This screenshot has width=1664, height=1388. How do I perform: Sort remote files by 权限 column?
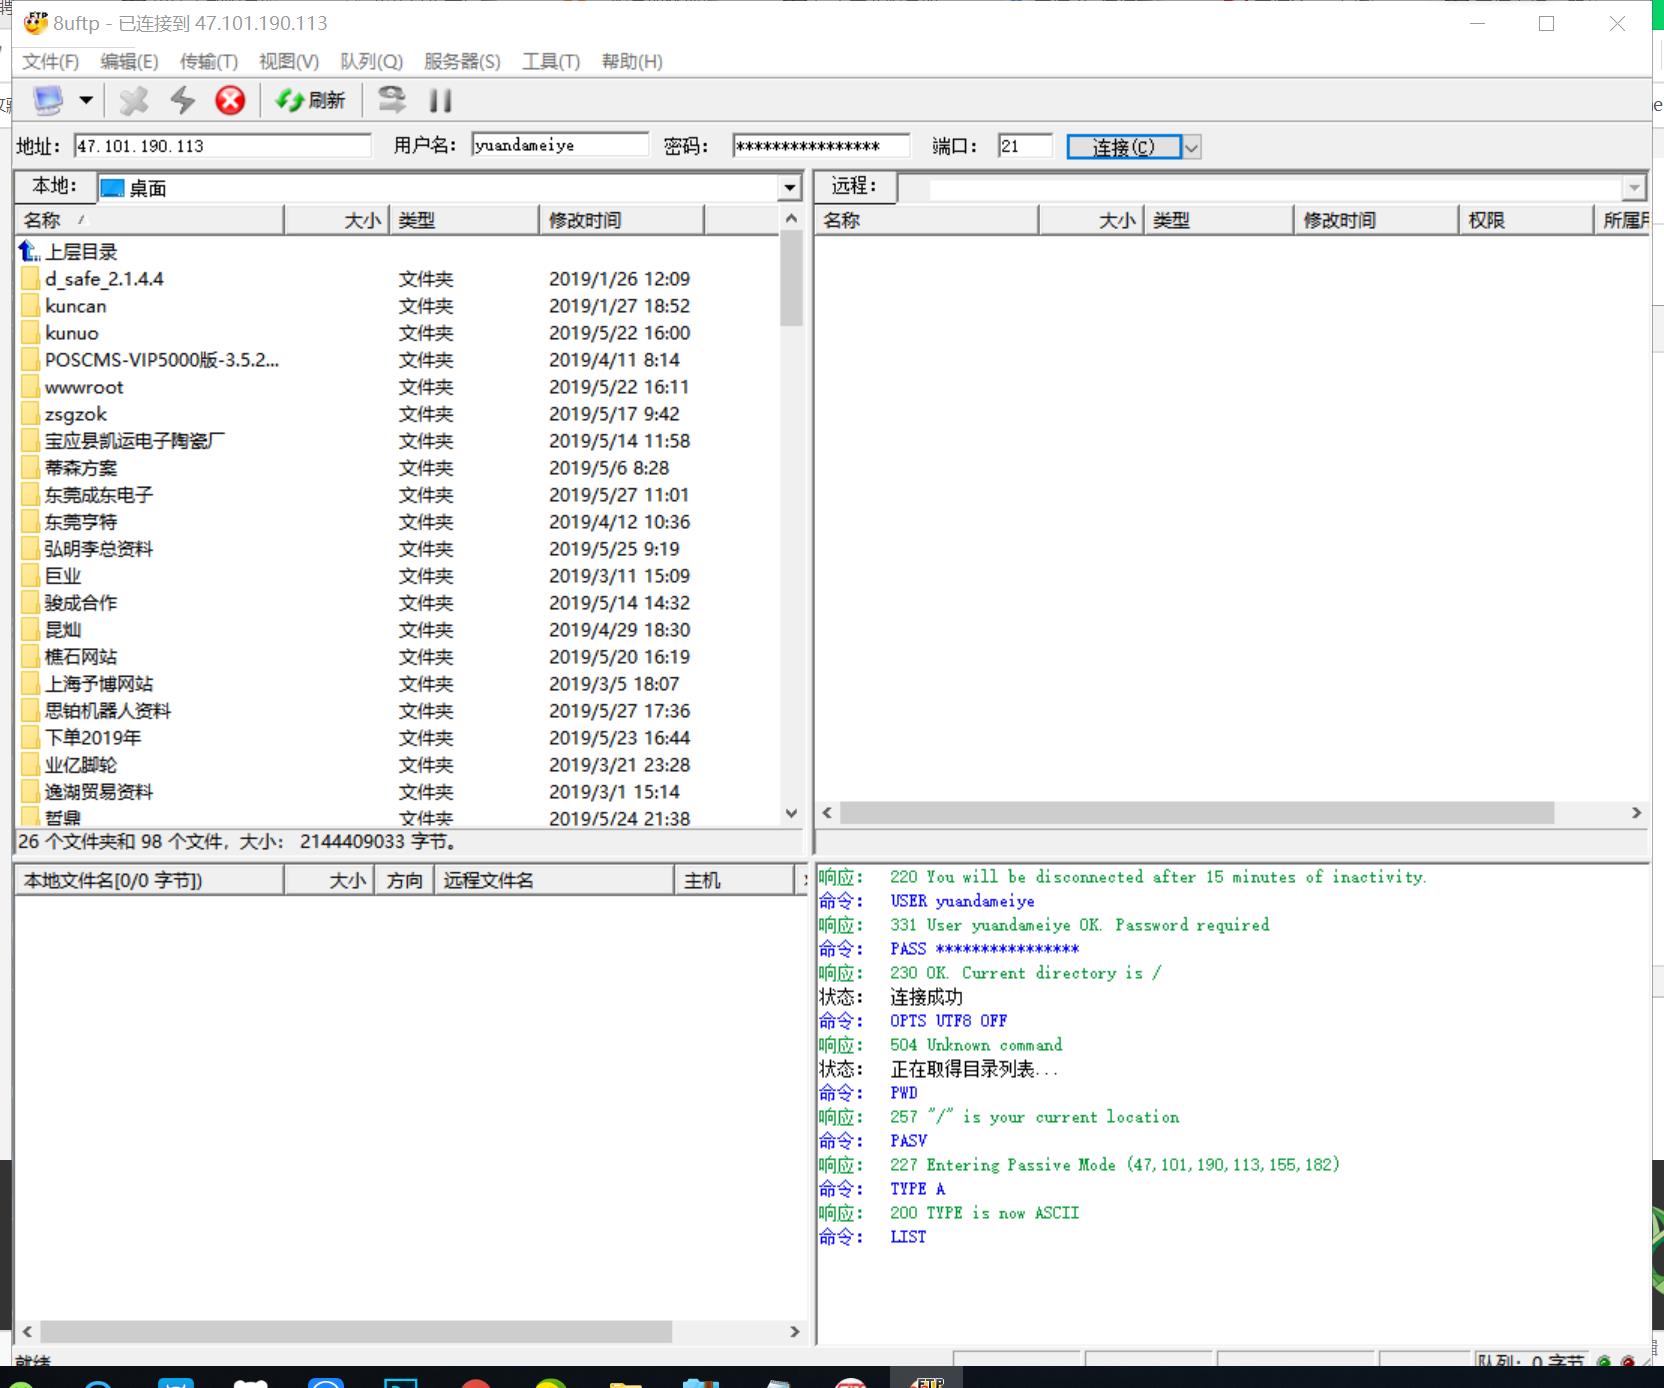[x=1525, y=220]
